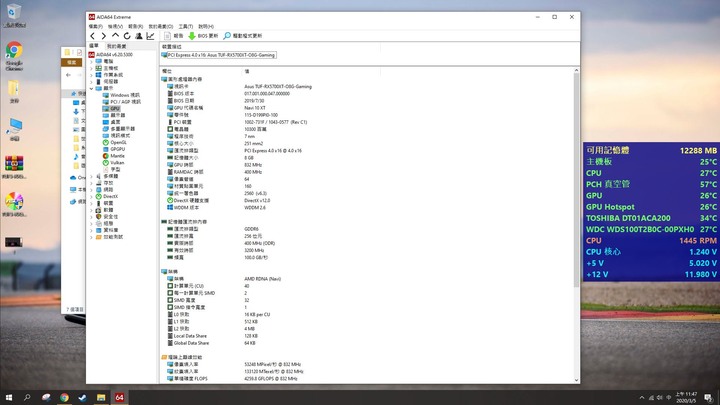Click value 115-D199PI0-100

point(261,115)
